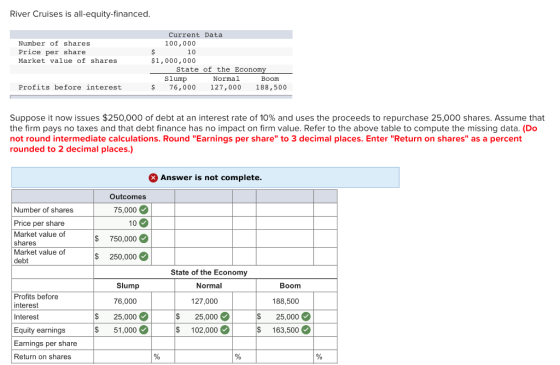Select Normal earnings per share input cell
The width and height of the screenshot is (560, 365).
204,343
